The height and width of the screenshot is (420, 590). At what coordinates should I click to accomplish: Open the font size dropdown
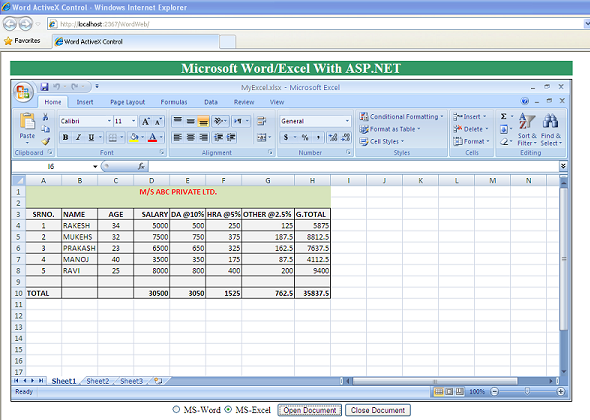(x=133, y=121)
